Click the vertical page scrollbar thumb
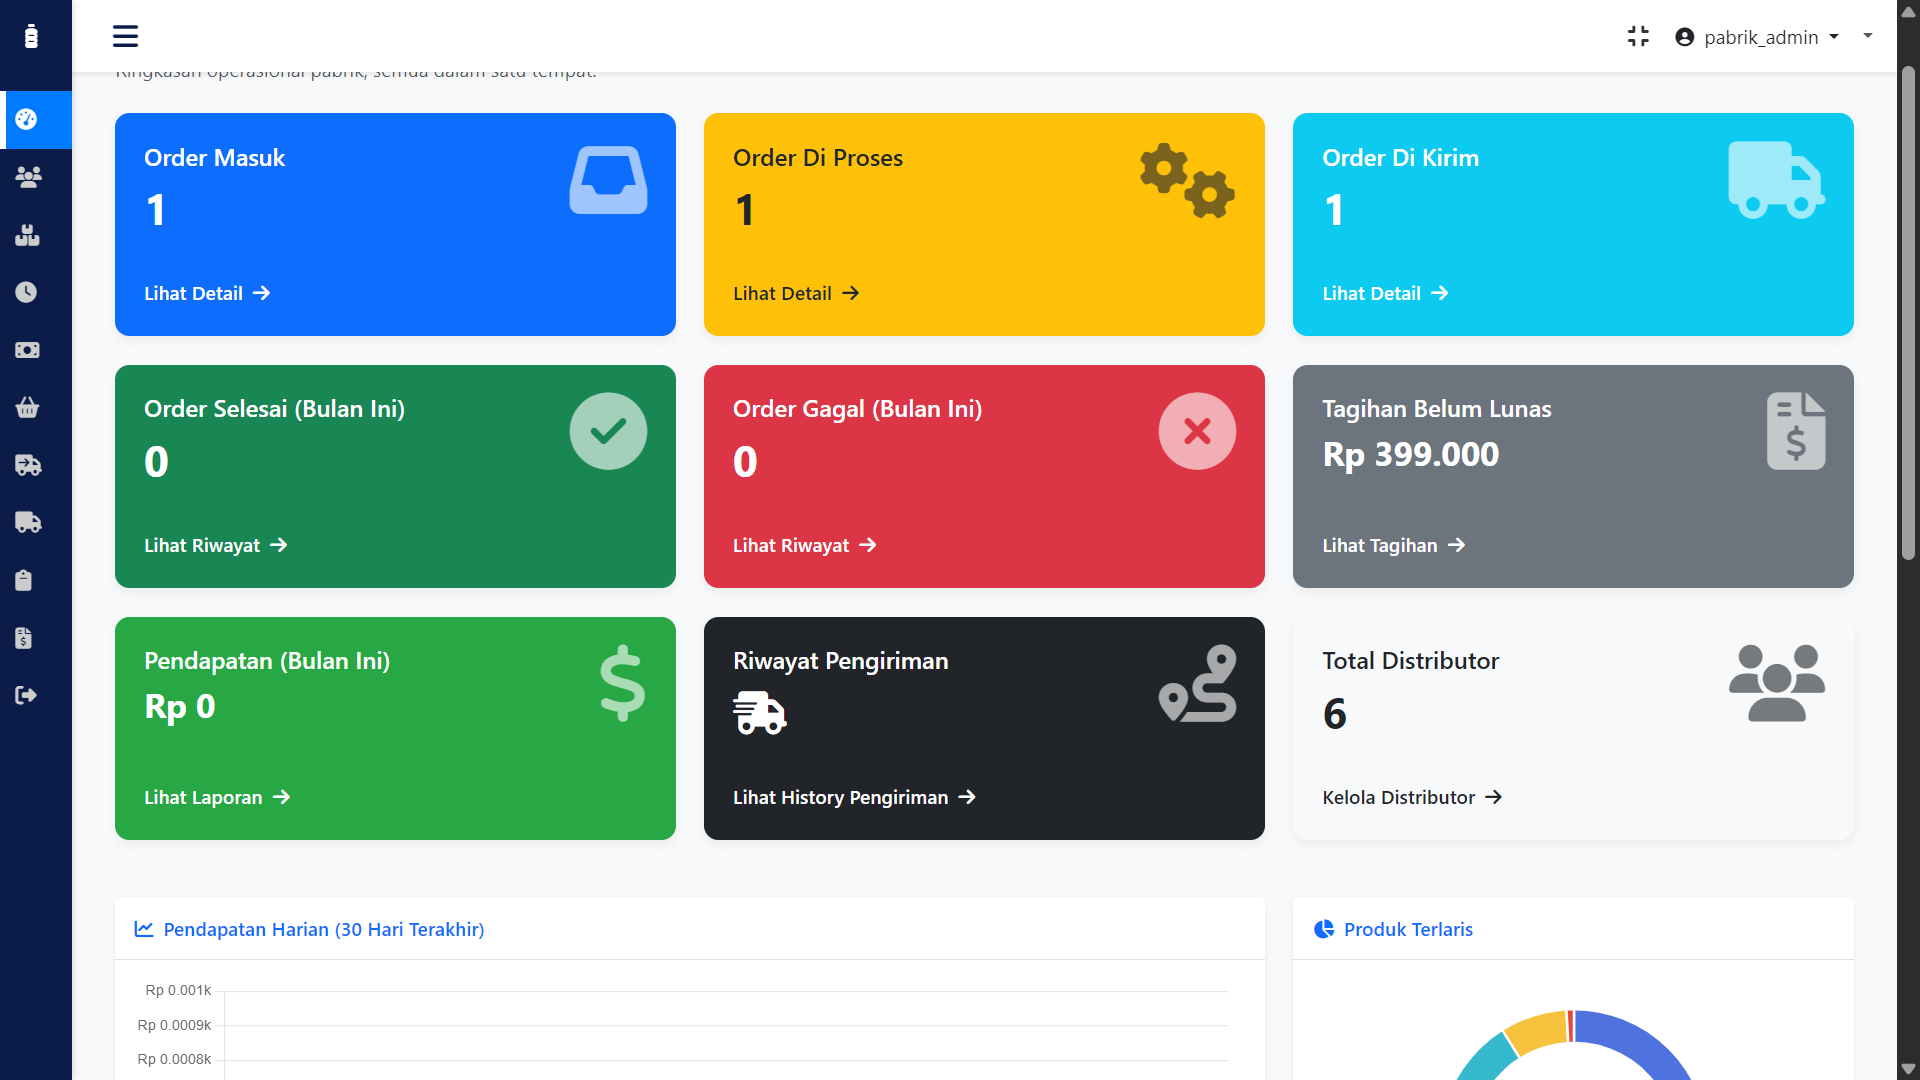The width and height of the screenshot is (1920, 1080). (x=1908, y=312)
